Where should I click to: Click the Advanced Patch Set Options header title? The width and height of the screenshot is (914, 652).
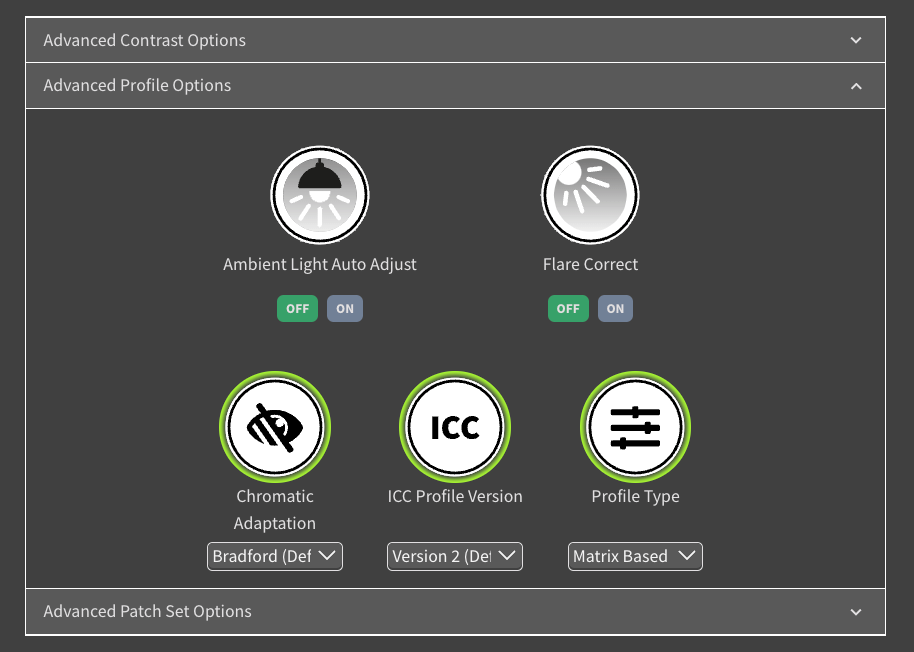(147, 612)
